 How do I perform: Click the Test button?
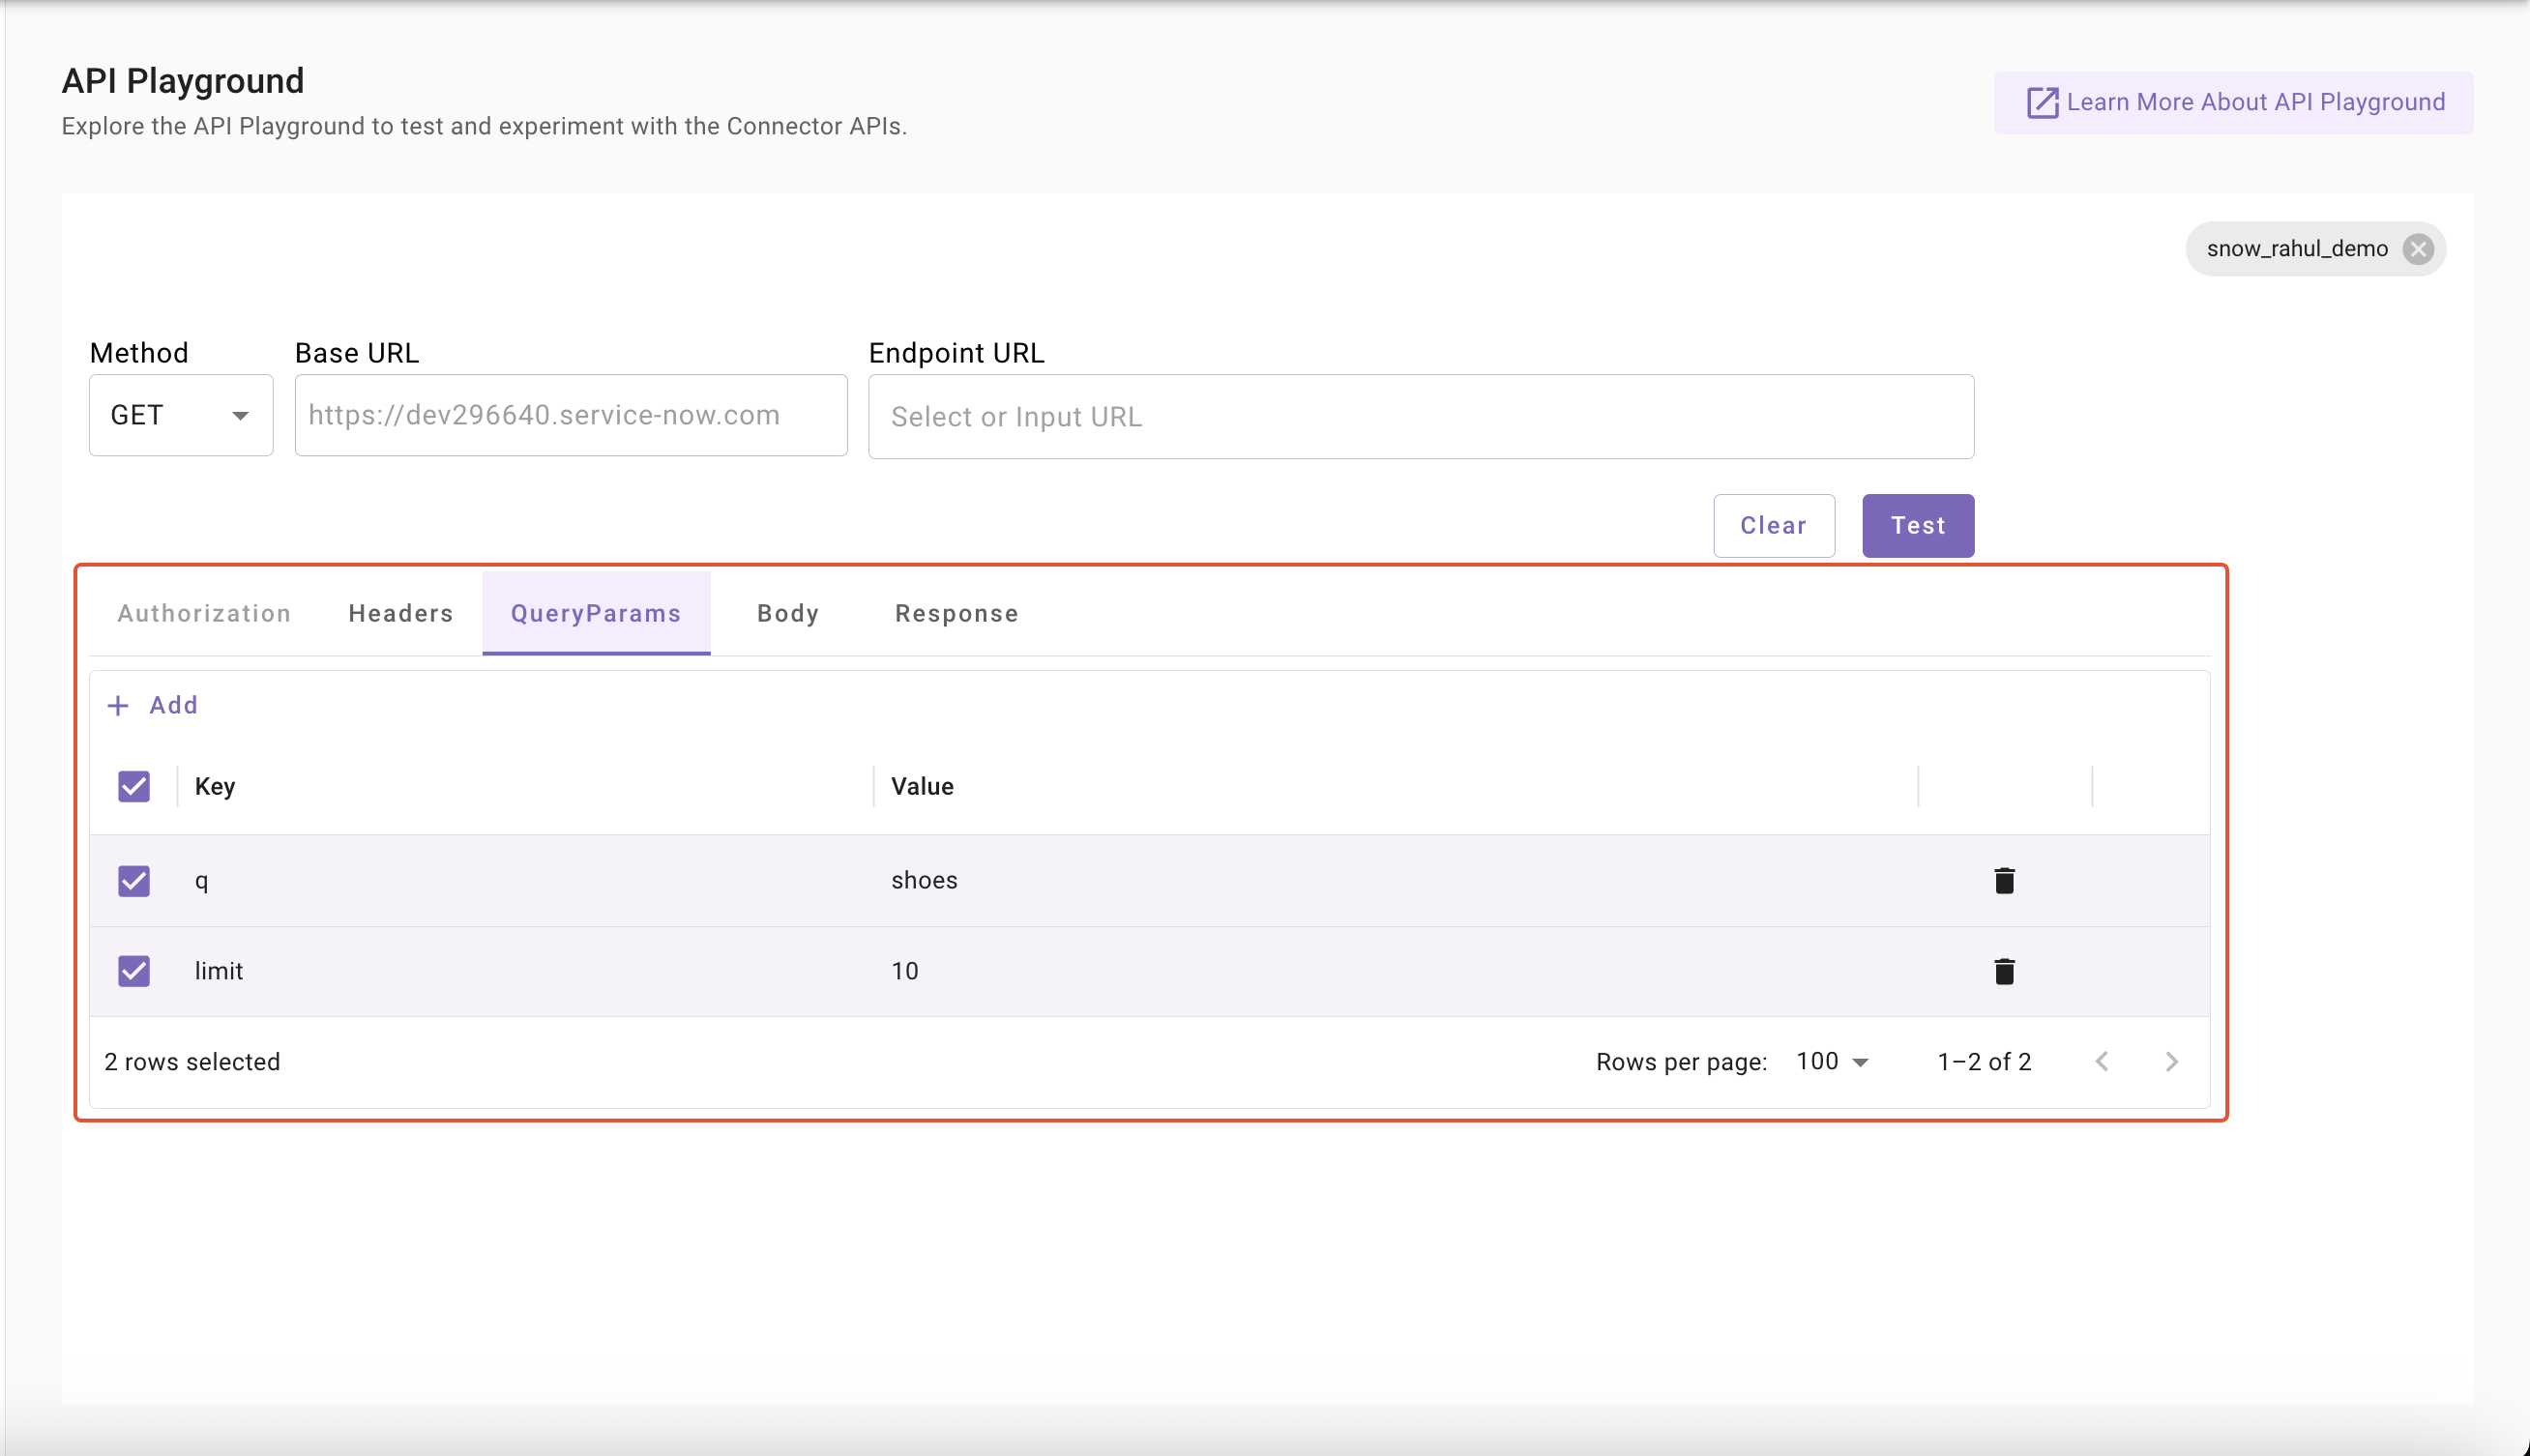(x=1918, y=526)
